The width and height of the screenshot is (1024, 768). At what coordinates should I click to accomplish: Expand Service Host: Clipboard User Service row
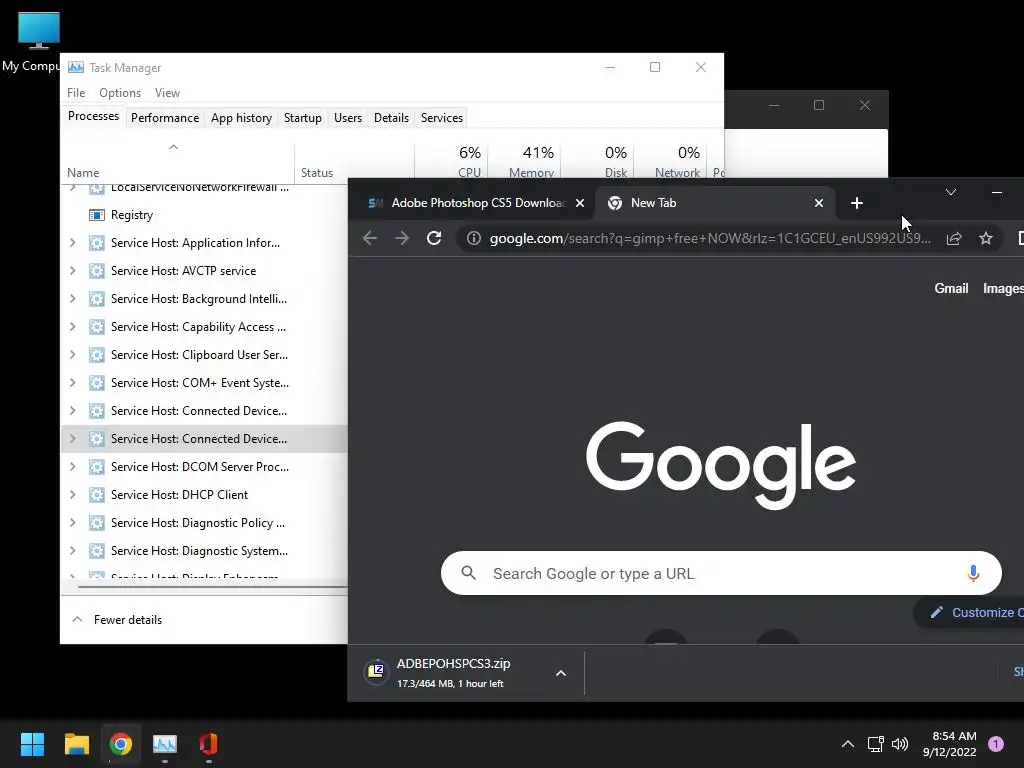click(72, 355)
